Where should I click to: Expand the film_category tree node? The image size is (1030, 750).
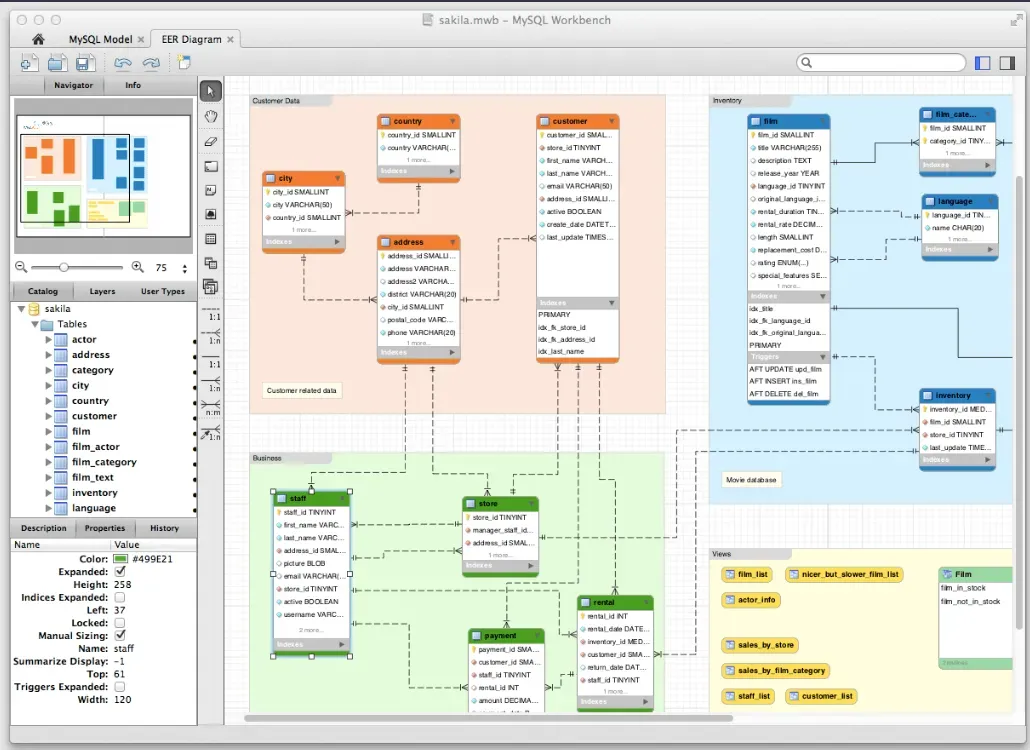48,462
